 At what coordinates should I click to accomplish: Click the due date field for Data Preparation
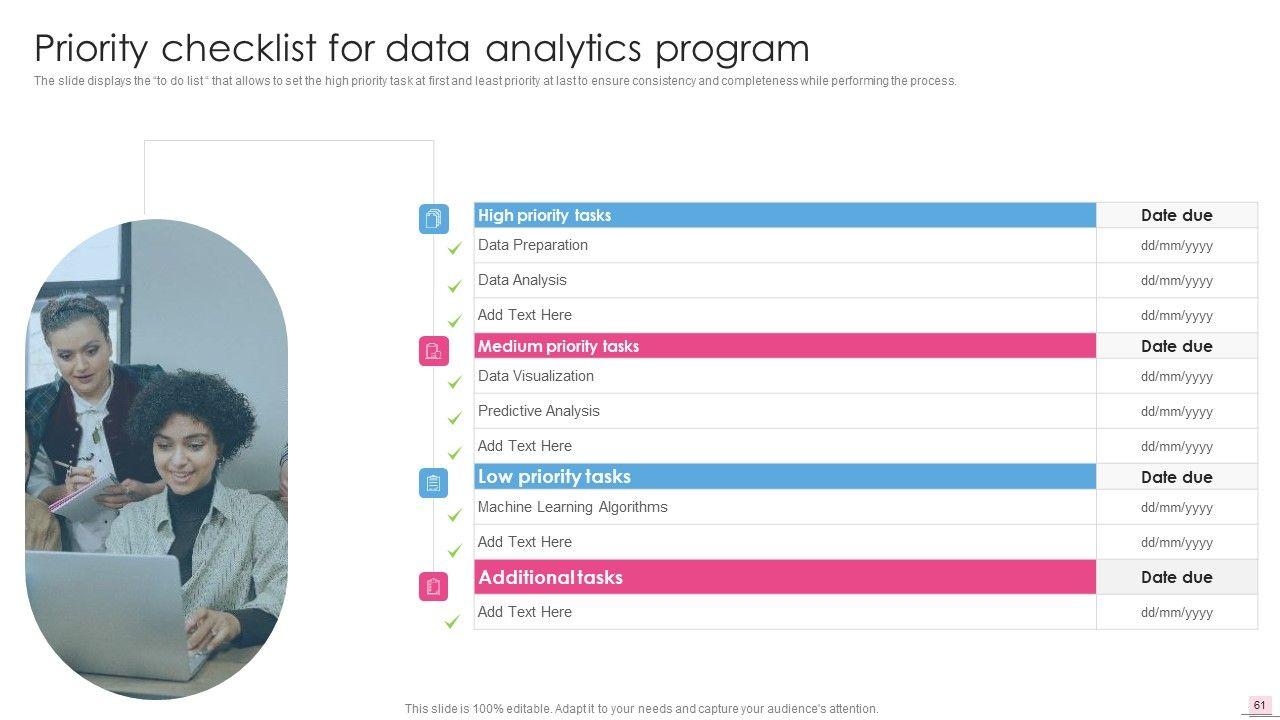(1176, 246)
